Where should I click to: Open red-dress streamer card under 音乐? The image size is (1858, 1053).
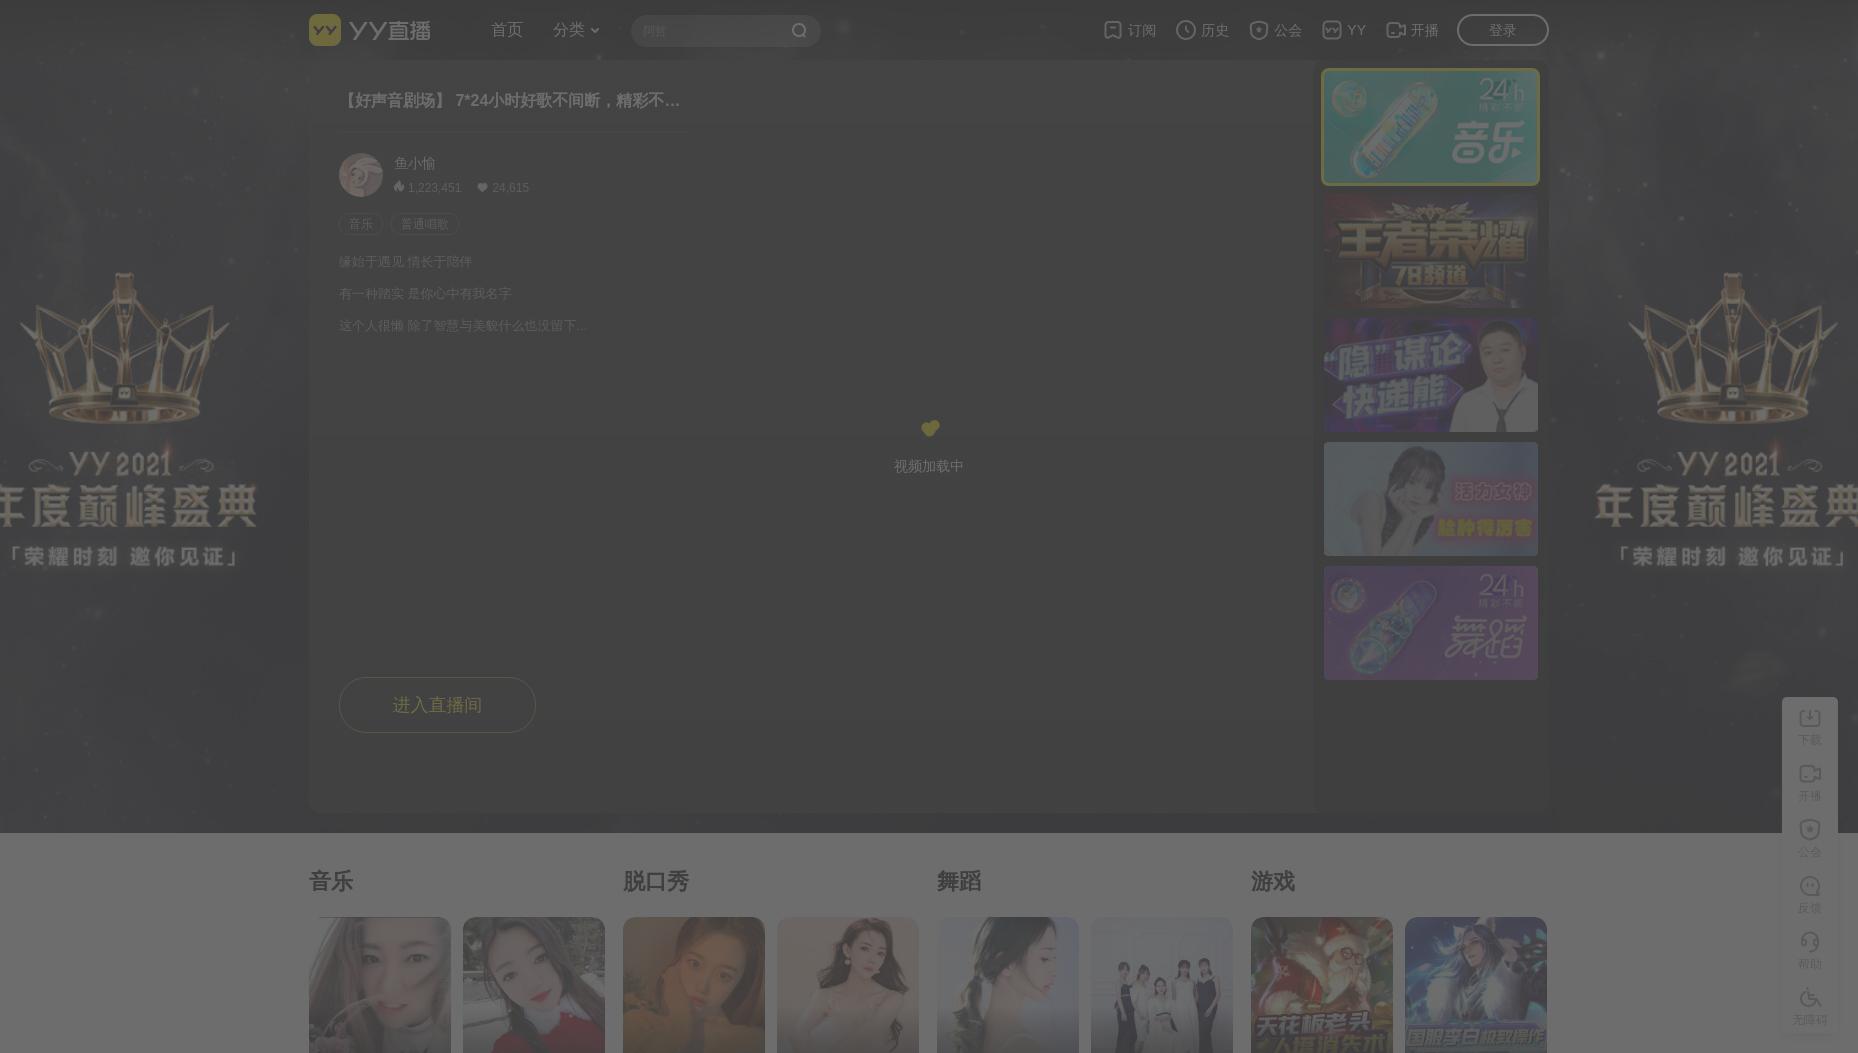(x=534, y=985)
